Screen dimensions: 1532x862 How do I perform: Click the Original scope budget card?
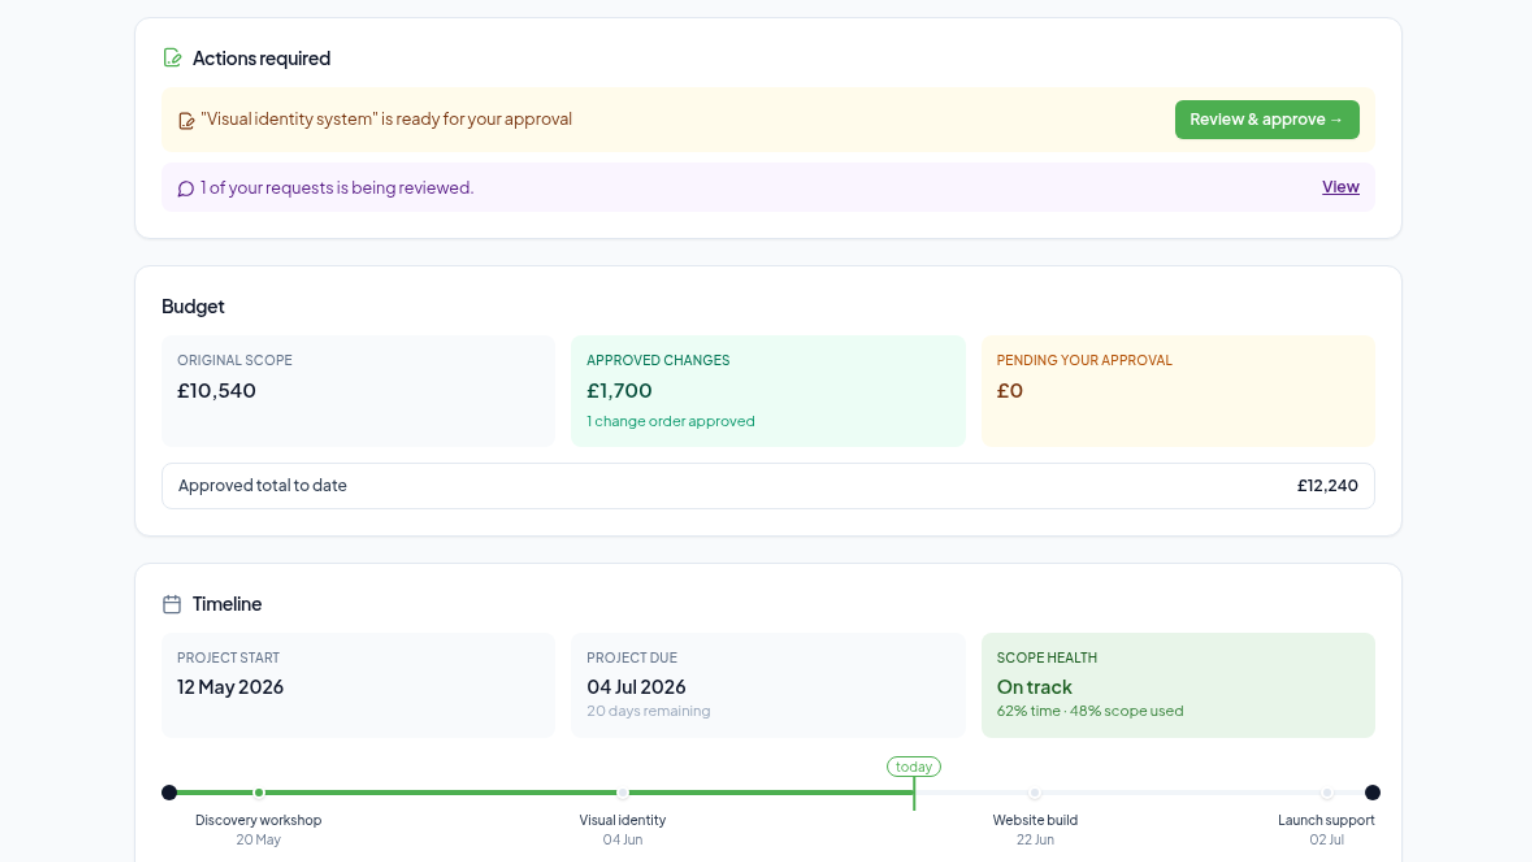point(358,391)
